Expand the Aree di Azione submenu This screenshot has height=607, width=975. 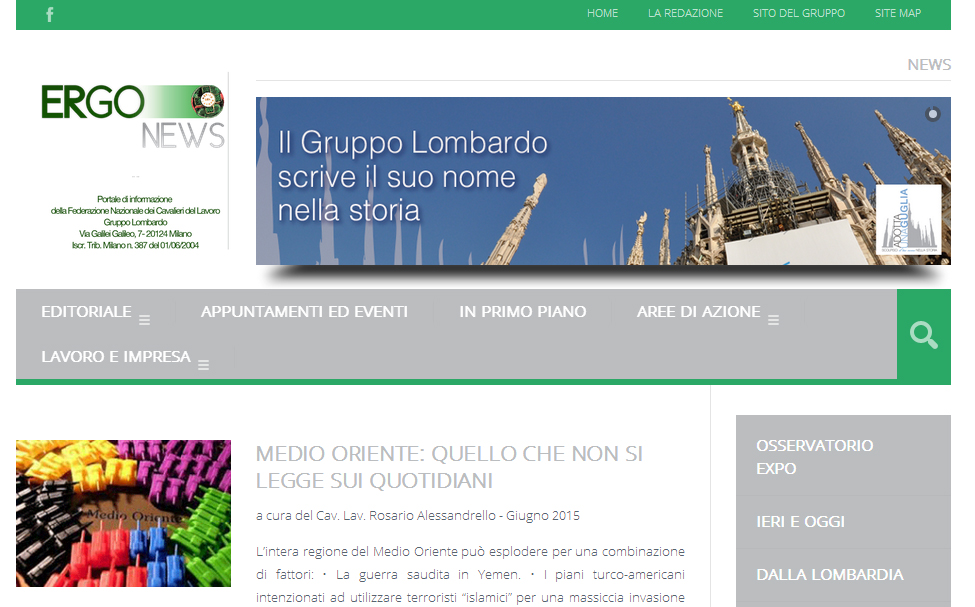(773, 320)
